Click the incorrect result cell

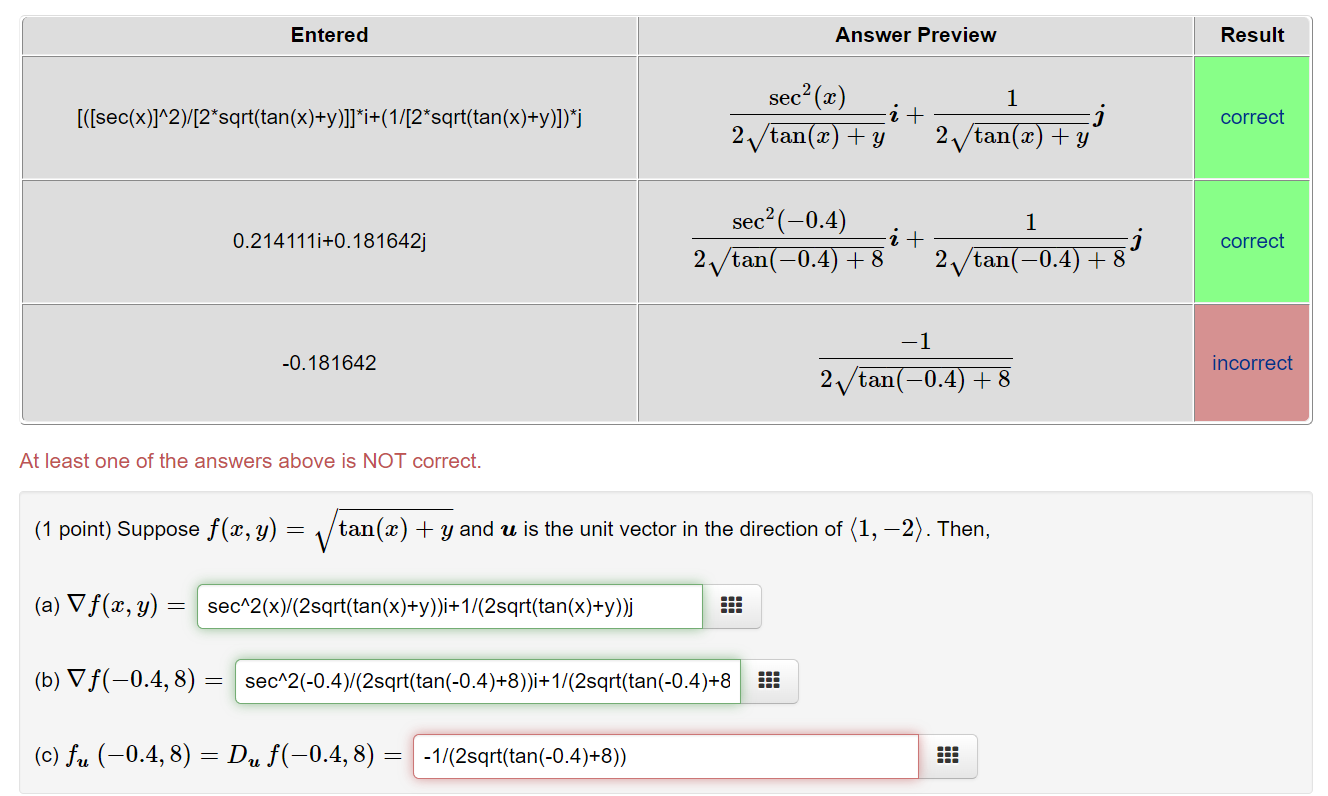[1252, 362]
